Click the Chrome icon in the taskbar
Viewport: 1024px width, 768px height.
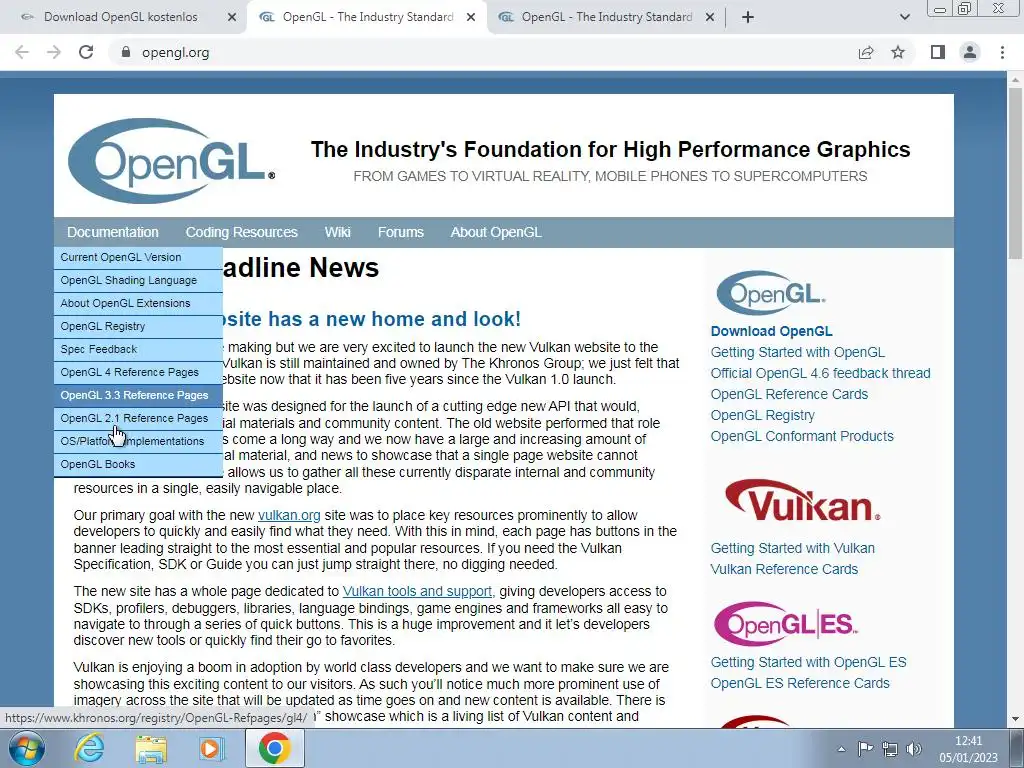(274, 748)
